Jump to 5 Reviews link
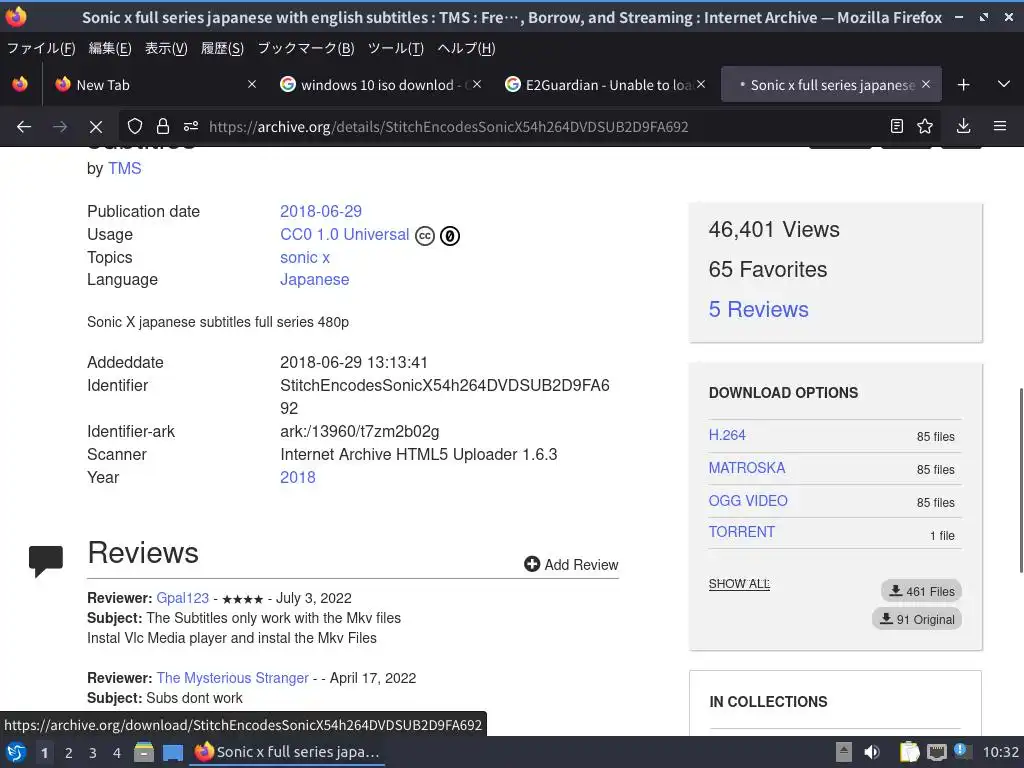The width and height of the screenshot is (1024, 768). (x=758, y=310)
